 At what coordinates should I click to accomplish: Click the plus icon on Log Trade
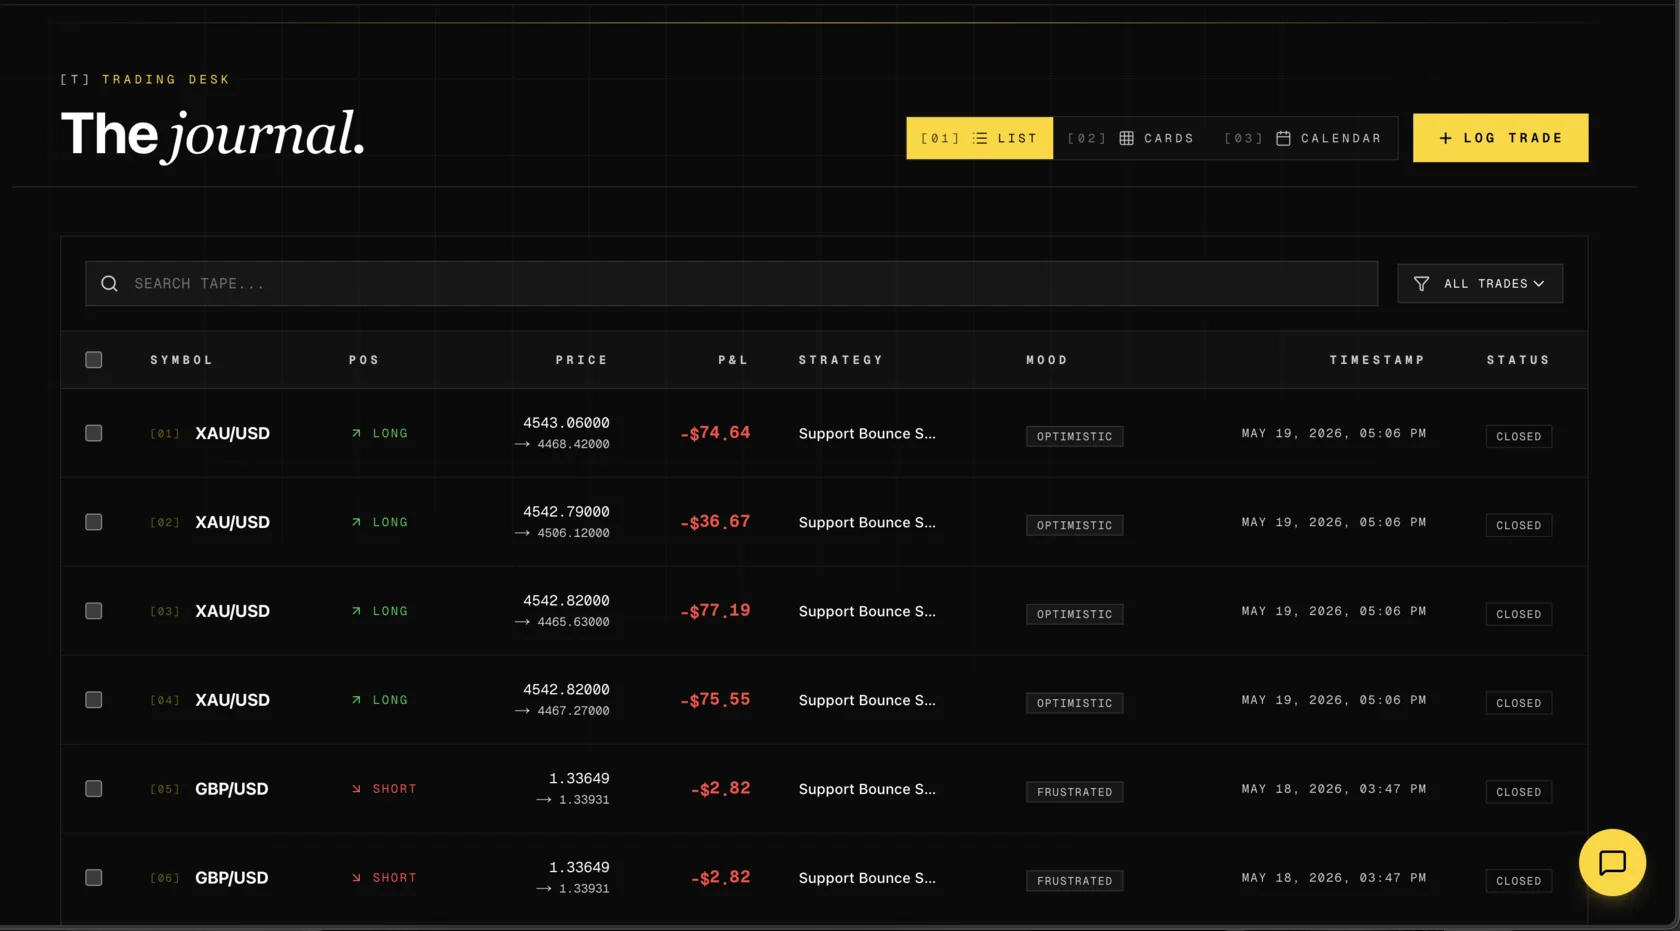point(1445,138)
